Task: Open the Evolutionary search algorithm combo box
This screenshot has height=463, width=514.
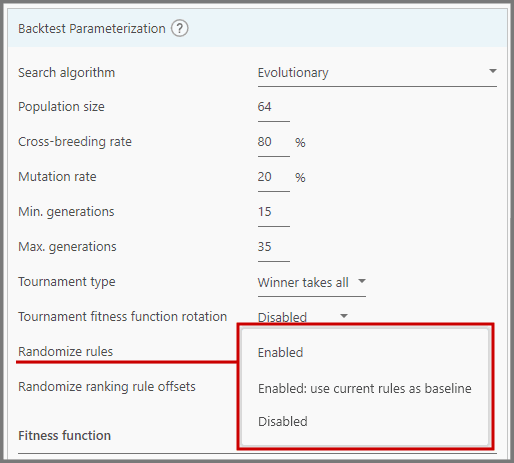Action: pos(377,73)
